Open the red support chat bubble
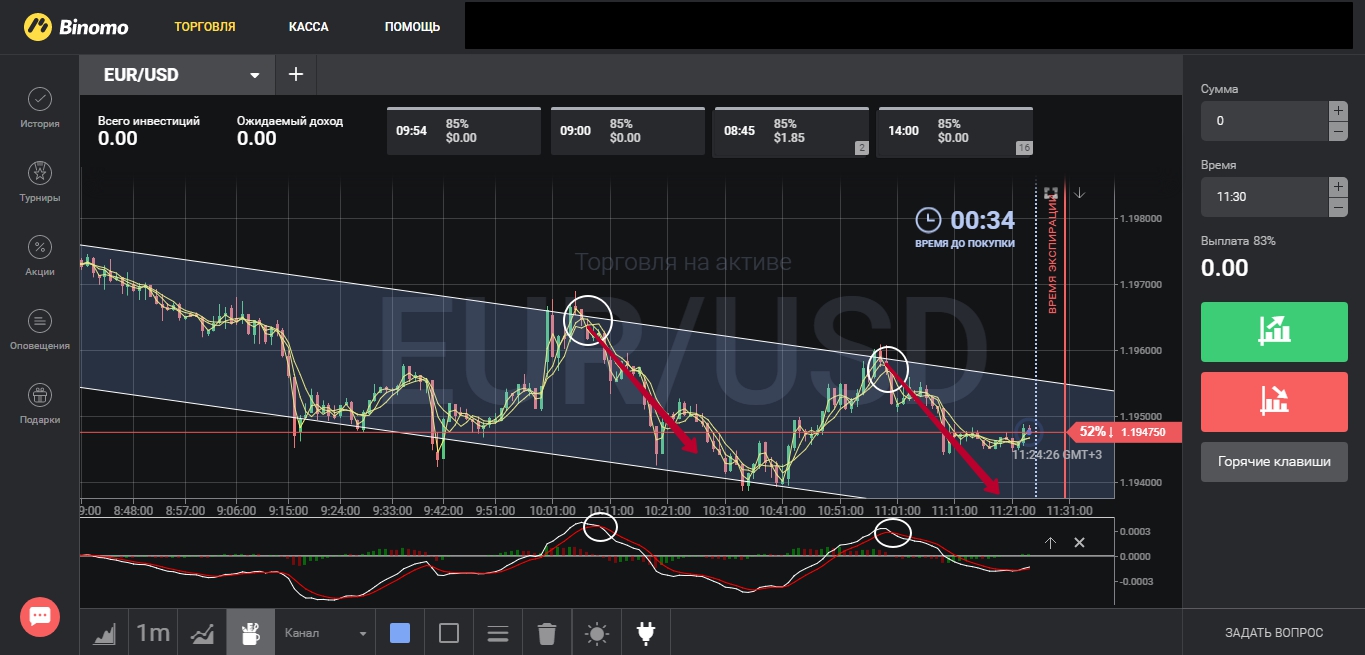This screenshot has width=1365, height=655. click(x=40, y=616)
